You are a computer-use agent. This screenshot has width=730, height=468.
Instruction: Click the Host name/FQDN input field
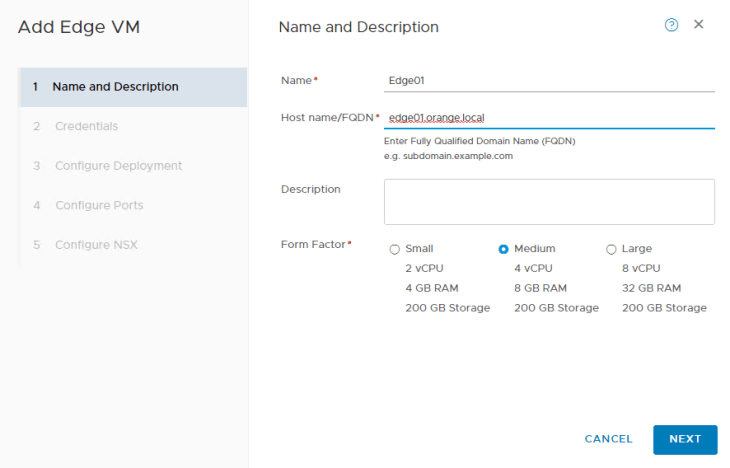[549, 117]
